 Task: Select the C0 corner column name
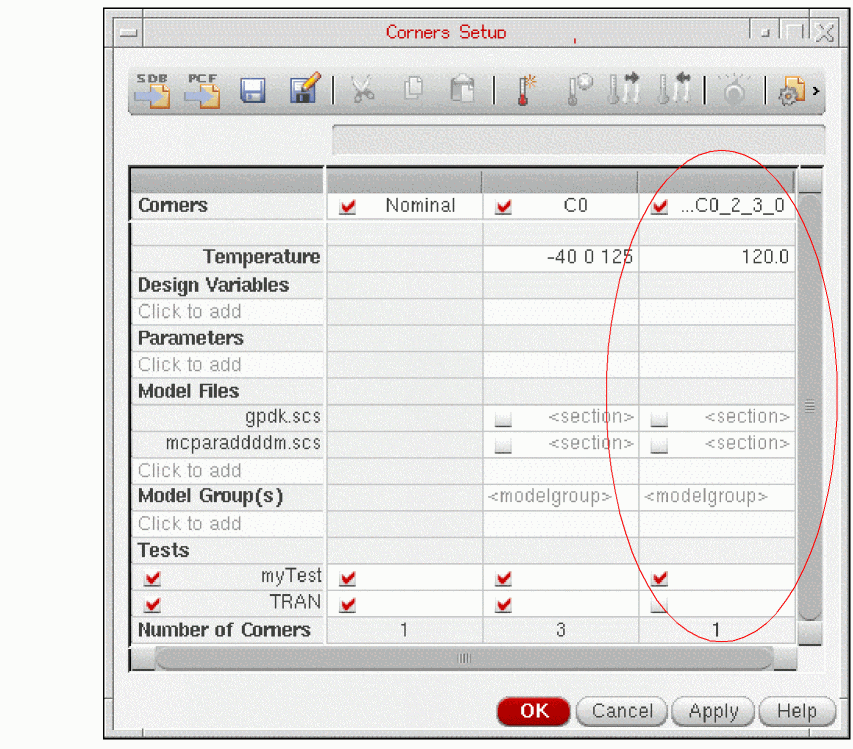pos(576,206)
